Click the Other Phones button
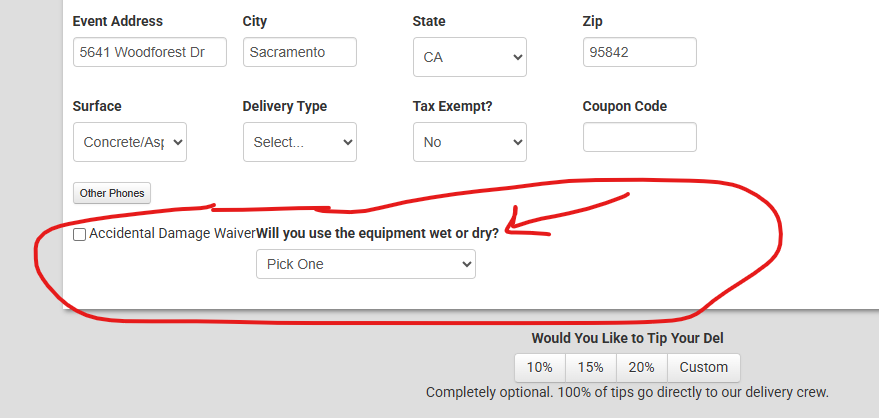The width and height of the screenshot is (879, 418). click(112, 193)
